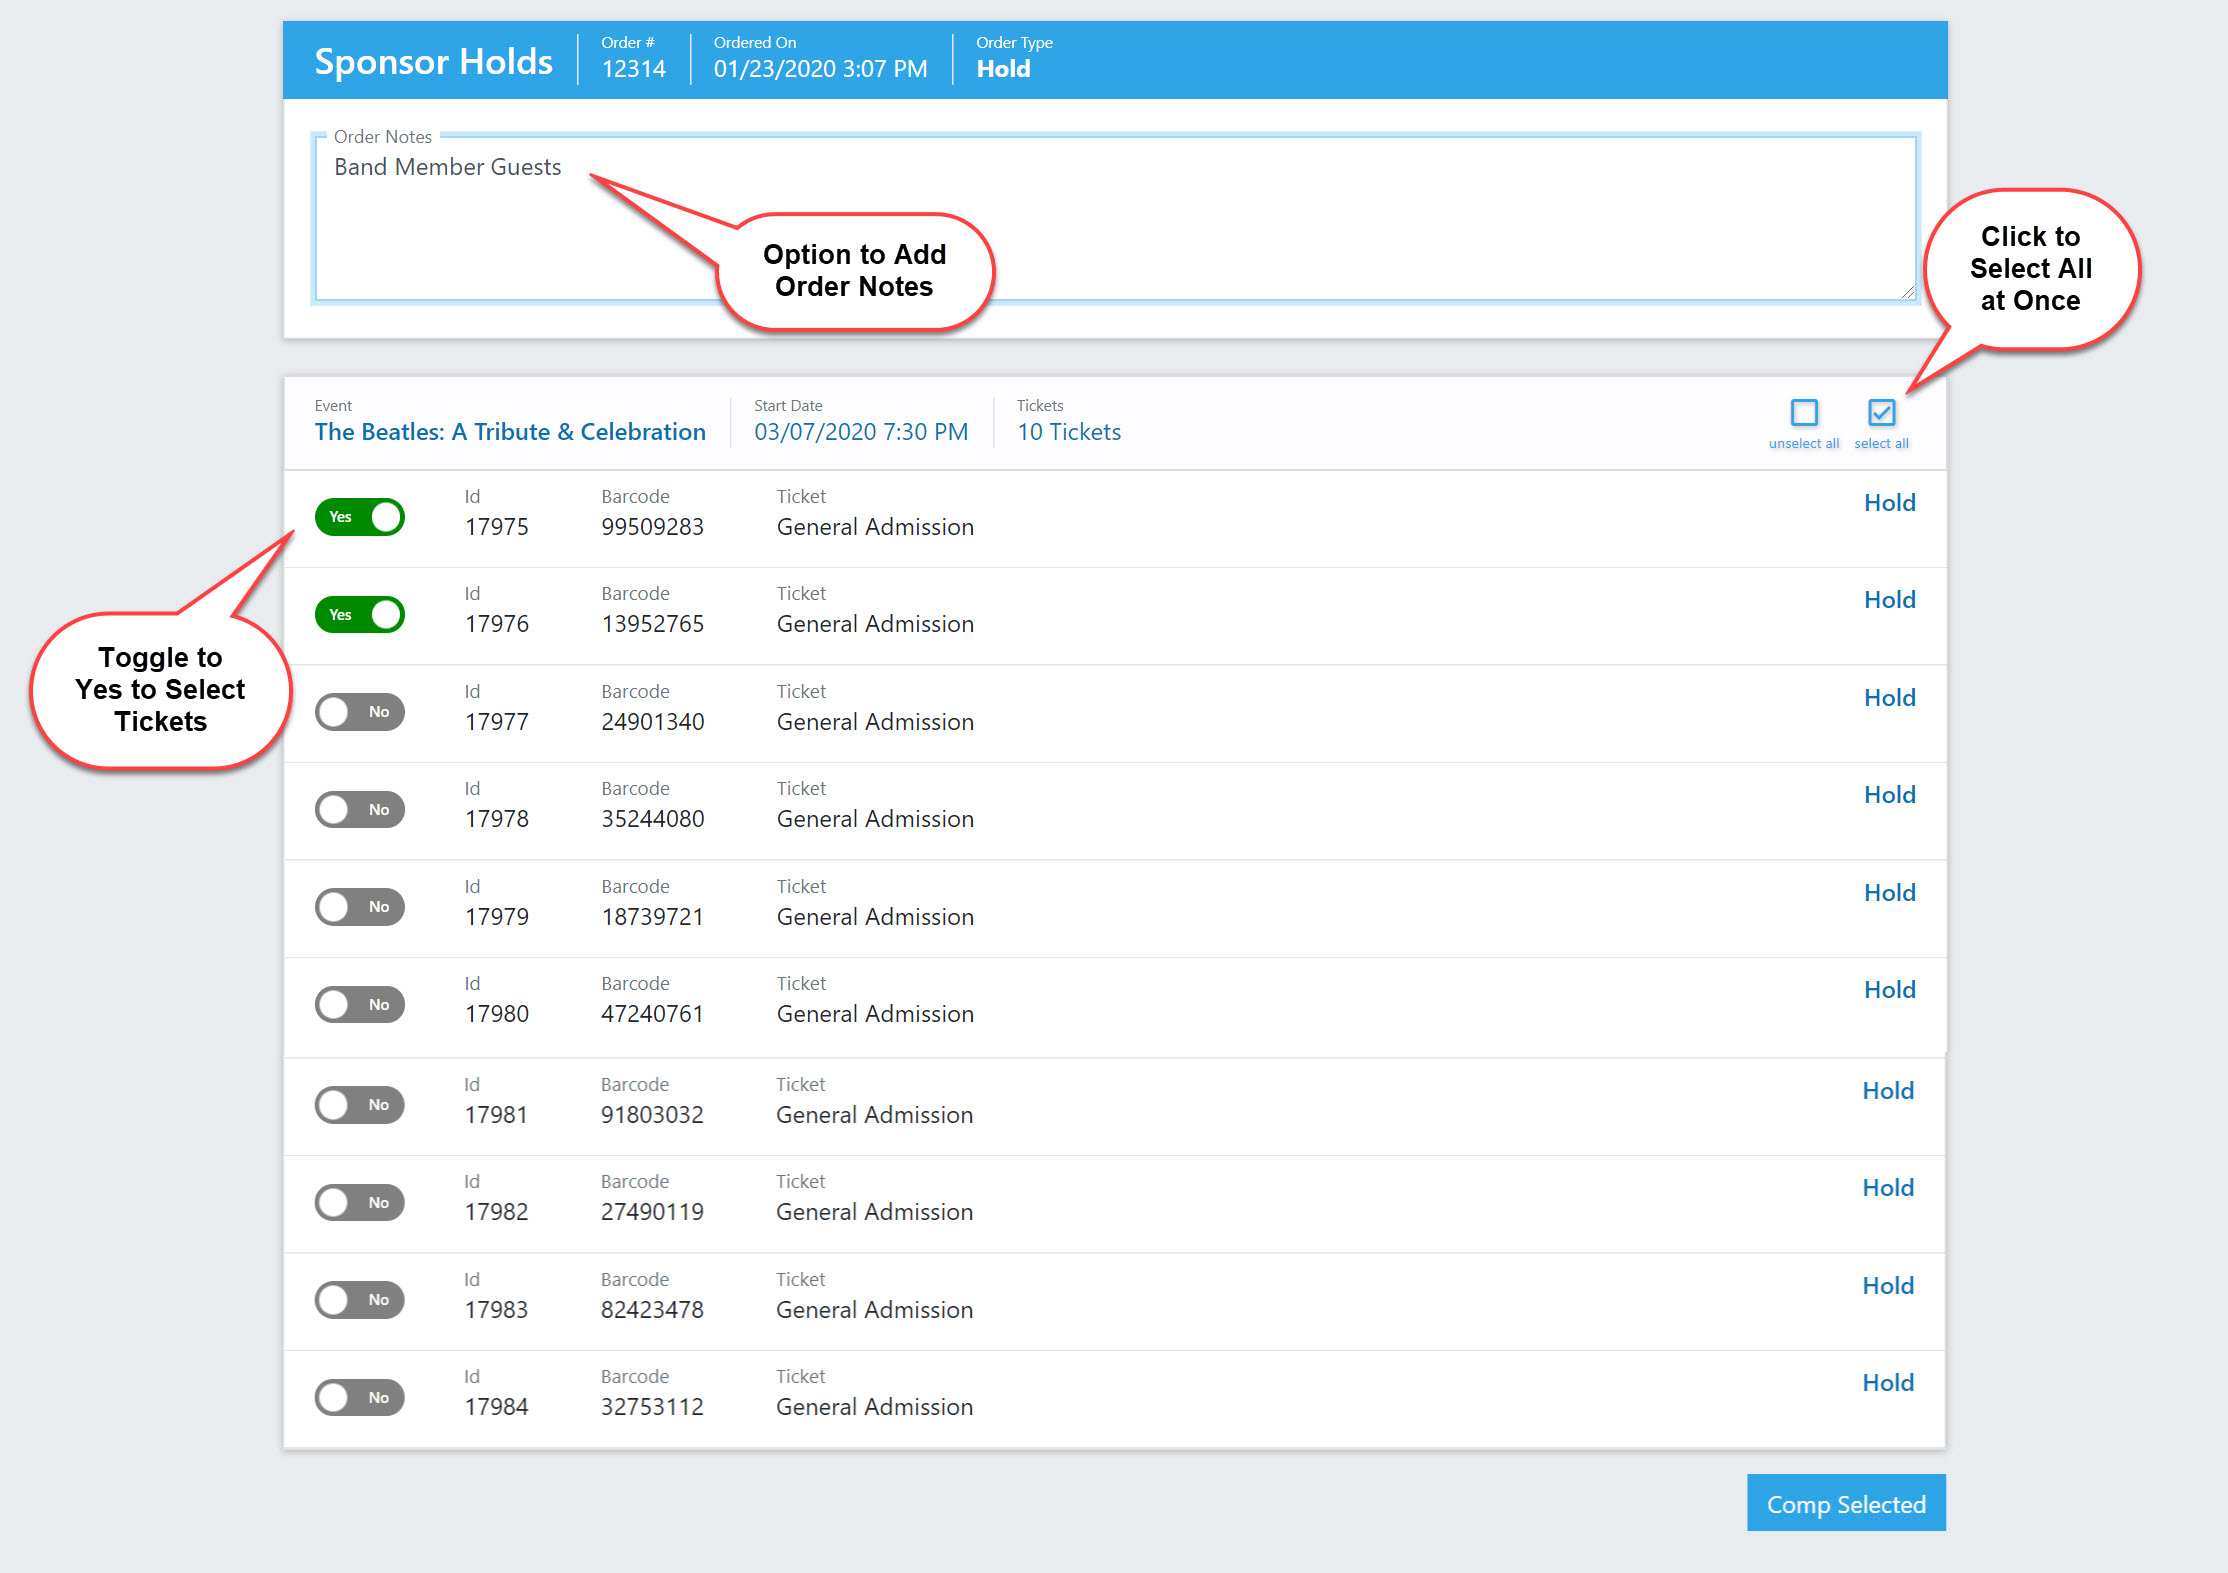The width and height of the screenshot is (2228, 1573).
Task: Click barcode 27490119
Action: [x=652, y=1212]
